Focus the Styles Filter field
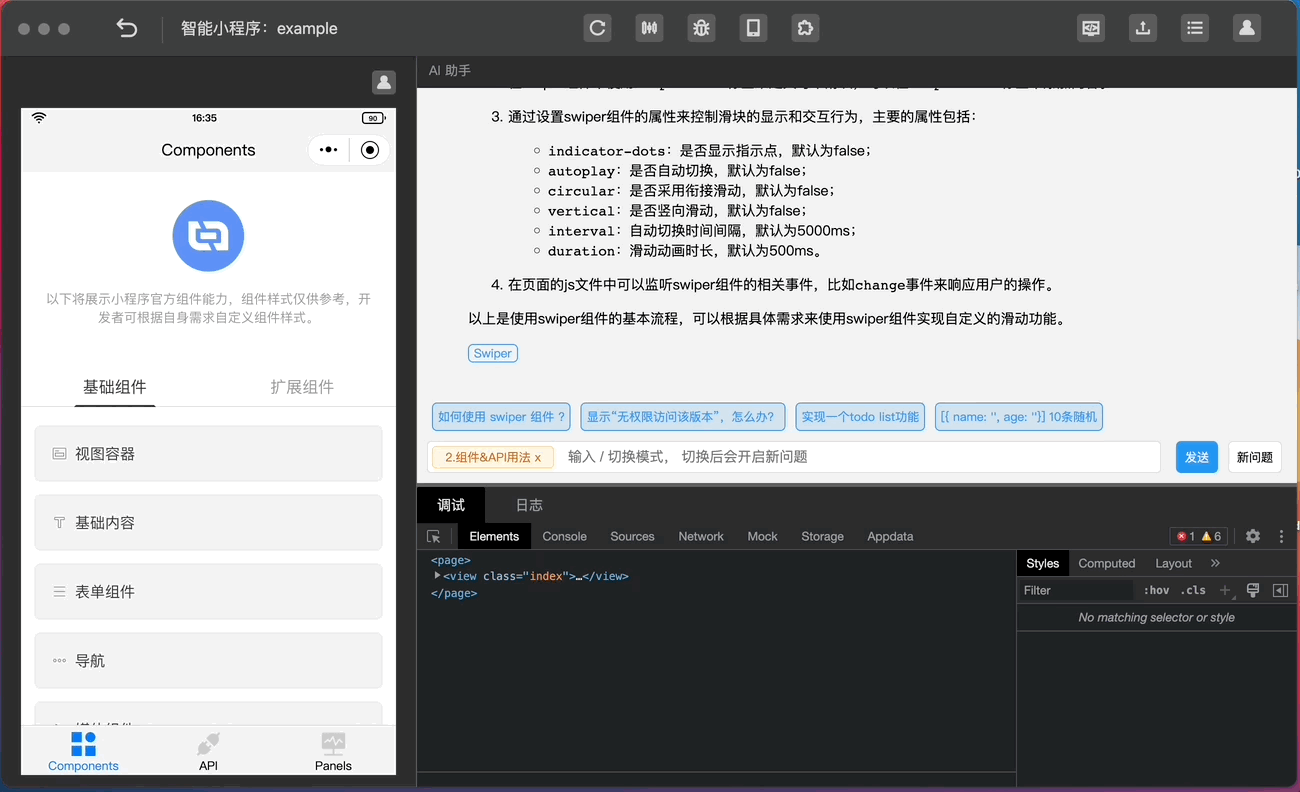This screenshot has height=792, width=1300. click(x=1077, y=590)
